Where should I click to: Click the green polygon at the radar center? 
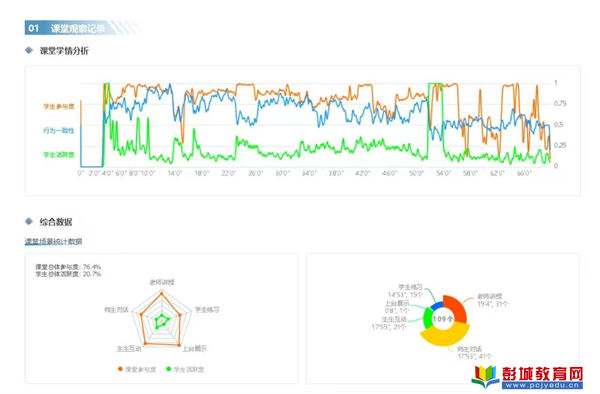[161, 321]
